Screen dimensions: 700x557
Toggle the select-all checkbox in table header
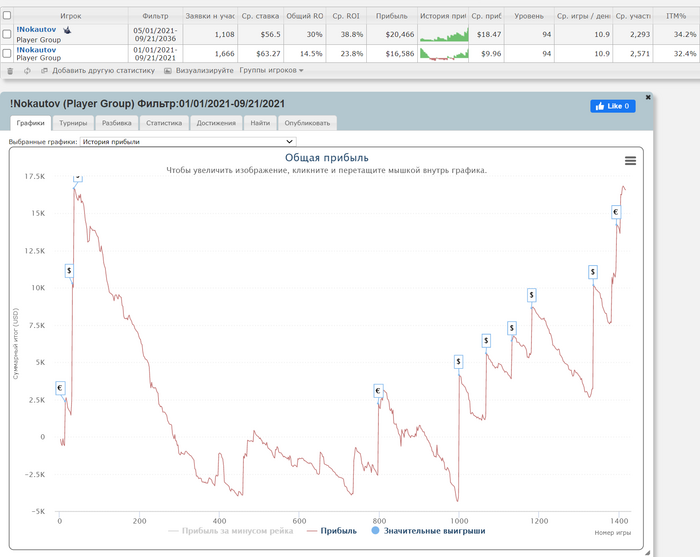(x=7, y=15)
